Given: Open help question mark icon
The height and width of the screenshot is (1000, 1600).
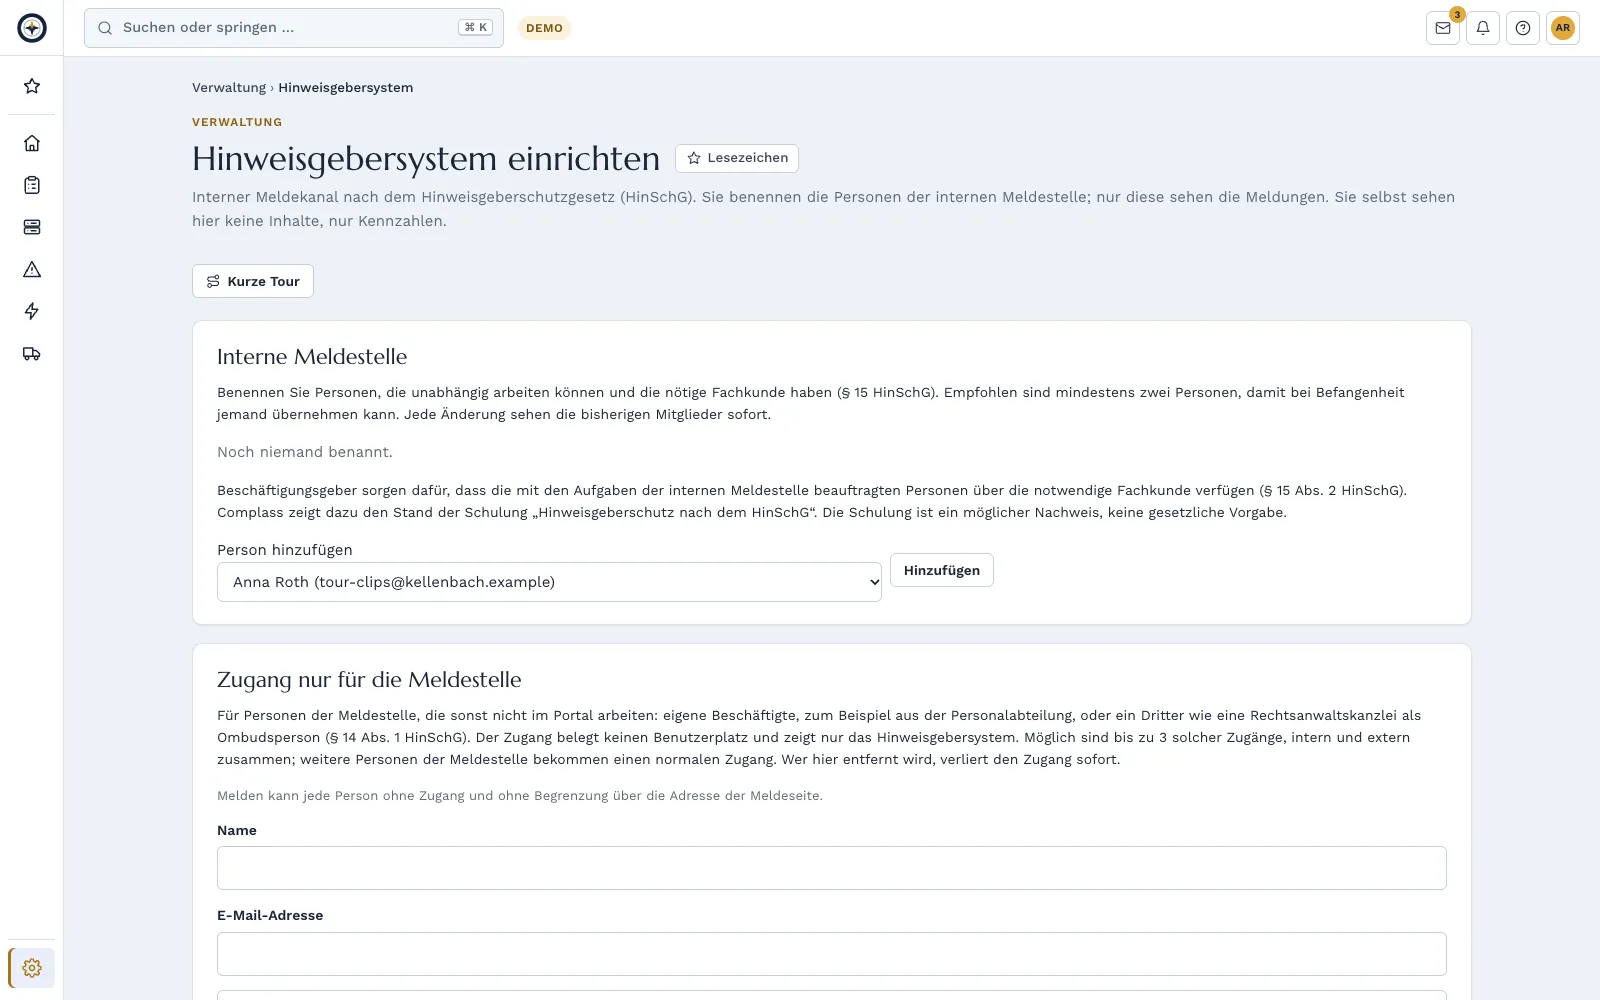Looking at the screenshot, I should (1523, 28).
